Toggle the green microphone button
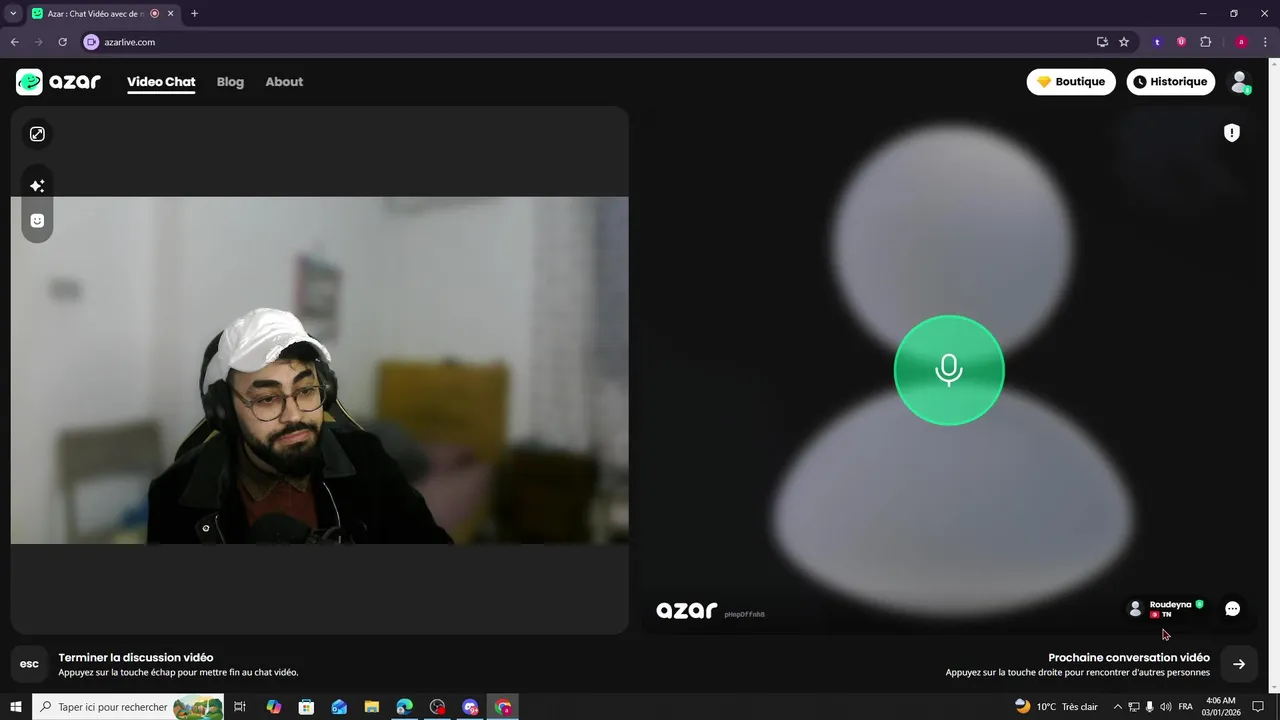 point(949,370)
